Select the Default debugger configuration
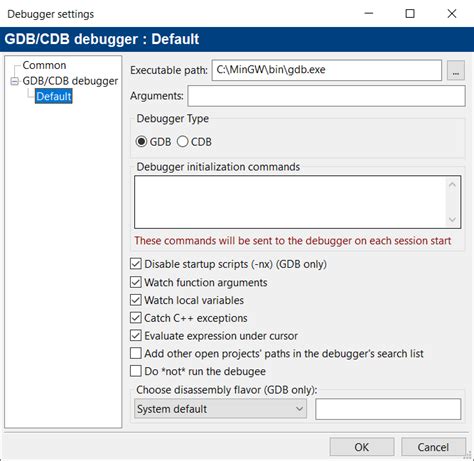474x461 pixels. (54, 96)
